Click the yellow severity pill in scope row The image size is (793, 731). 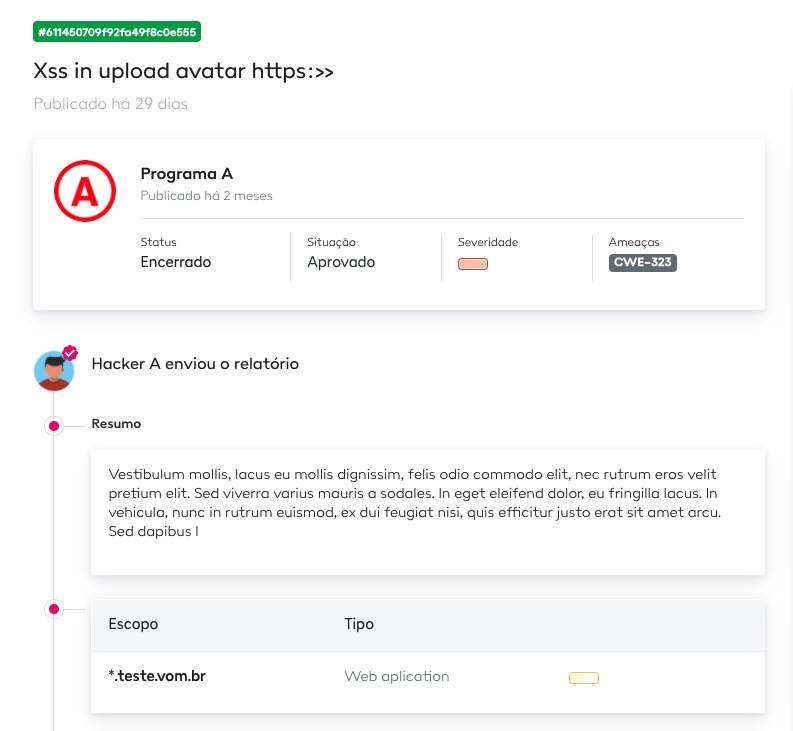point(583,678)
